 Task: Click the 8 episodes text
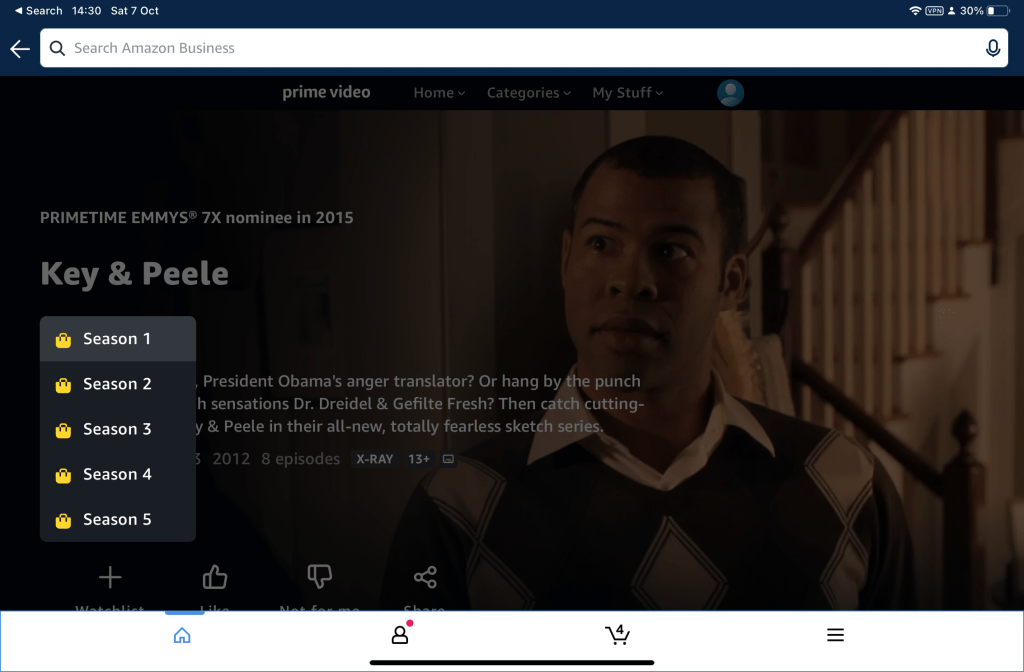(x=300, y=459)
